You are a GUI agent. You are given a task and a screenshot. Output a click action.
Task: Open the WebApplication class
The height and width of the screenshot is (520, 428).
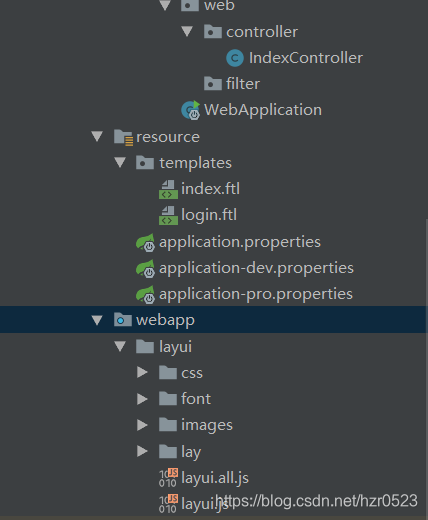click(263, 110)
